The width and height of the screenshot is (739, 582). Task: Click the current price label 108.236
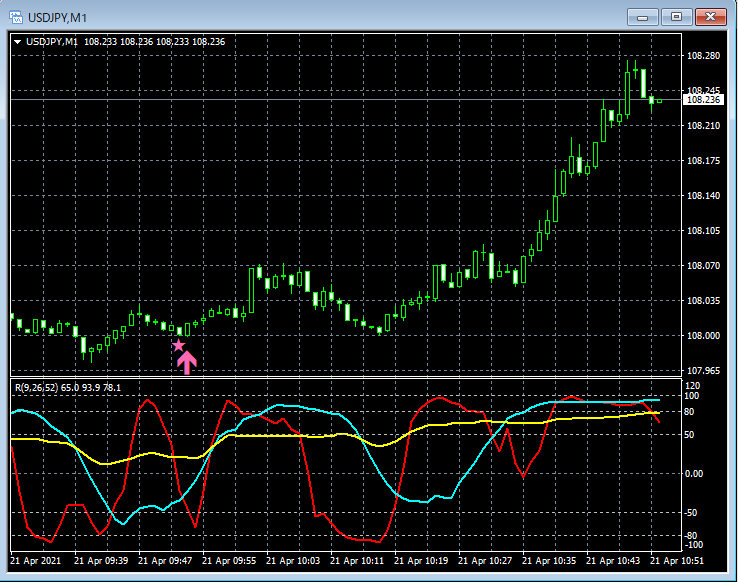pyautogui.click(x=703, y=99)
